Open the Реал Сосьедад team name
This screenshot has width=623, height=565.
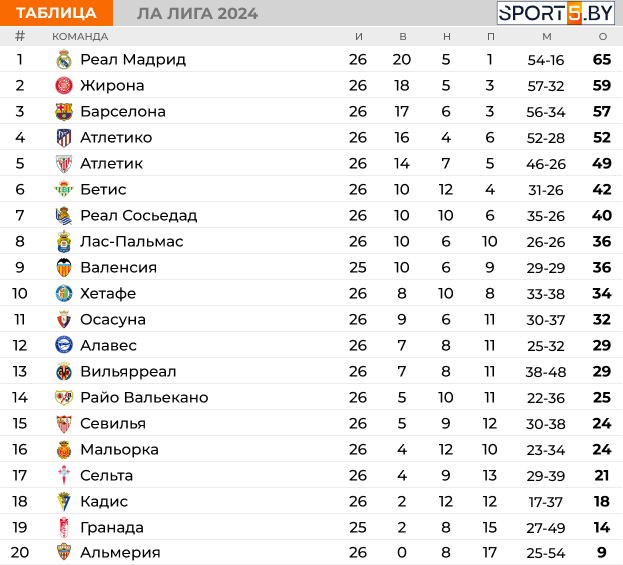(138, 215)
